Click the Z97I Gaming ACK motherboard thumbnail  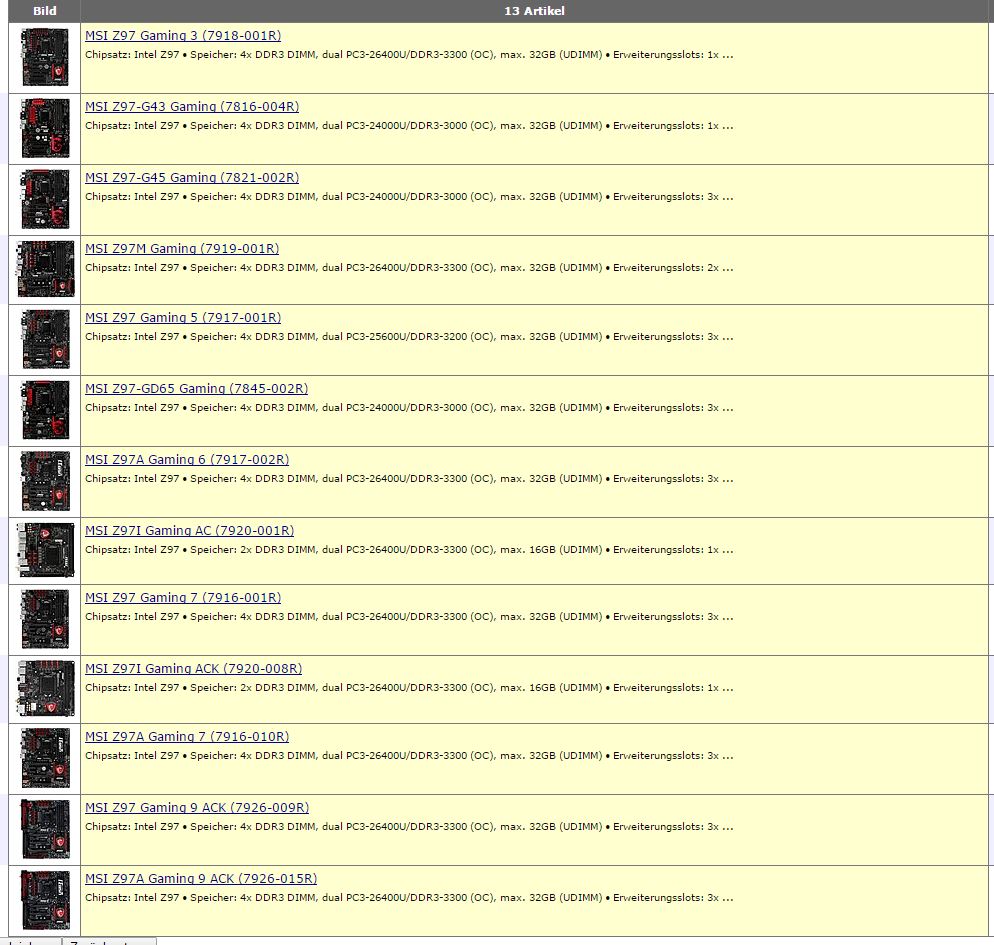[x=45, y=689]
